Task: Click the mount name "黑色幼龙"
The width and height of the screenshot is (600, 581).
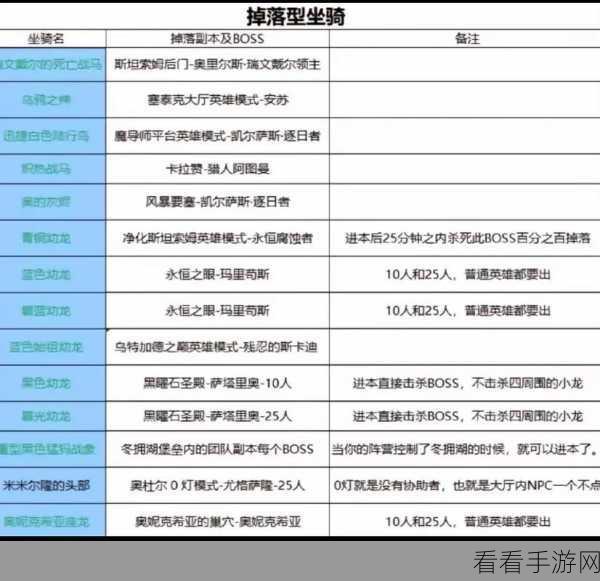Action: tap(46, 383)
